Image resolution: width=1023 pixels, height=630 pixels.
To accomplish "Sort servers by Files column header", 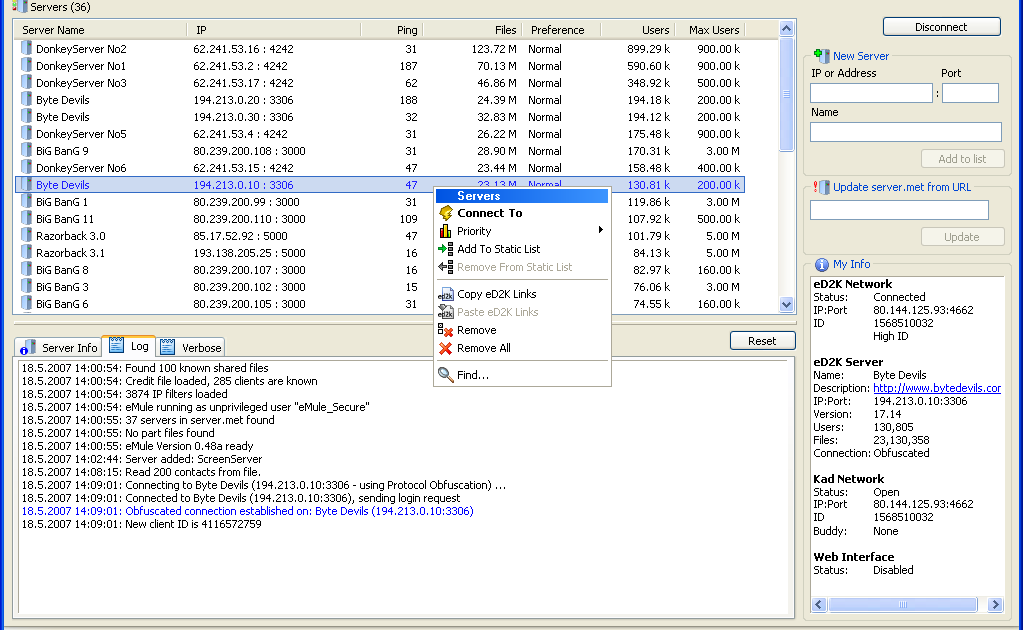I will pos(472,30).
